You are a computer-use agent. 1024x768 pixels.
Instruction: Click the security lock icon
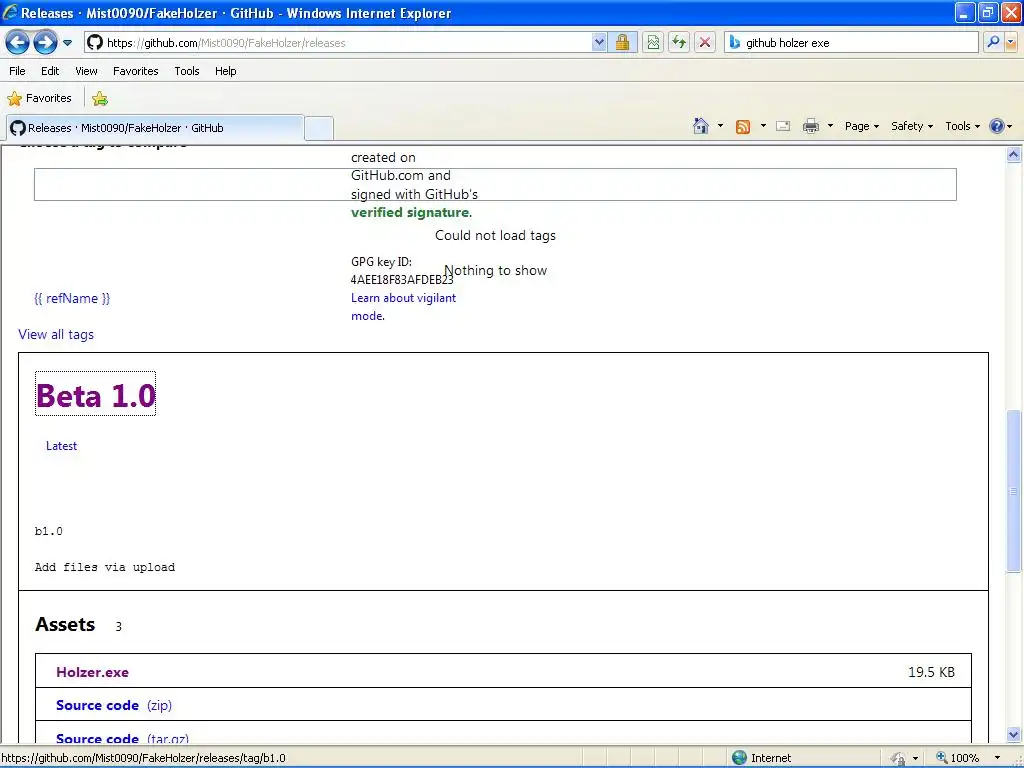coord(622,43)
